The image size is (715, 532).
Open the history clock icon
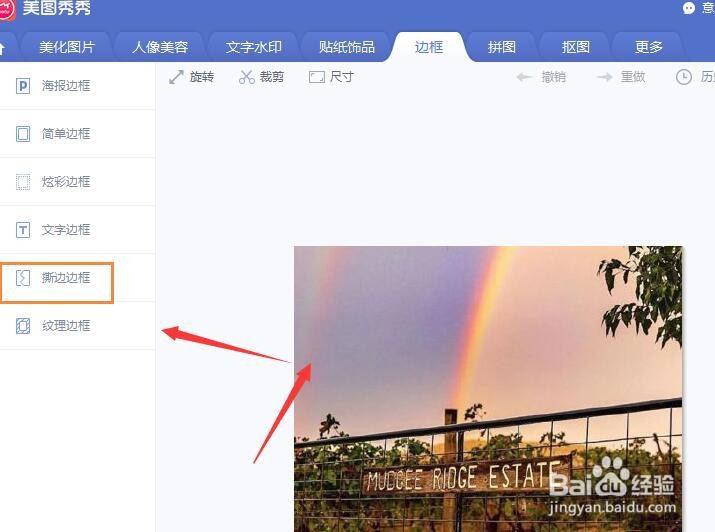(x=684, y=77)
